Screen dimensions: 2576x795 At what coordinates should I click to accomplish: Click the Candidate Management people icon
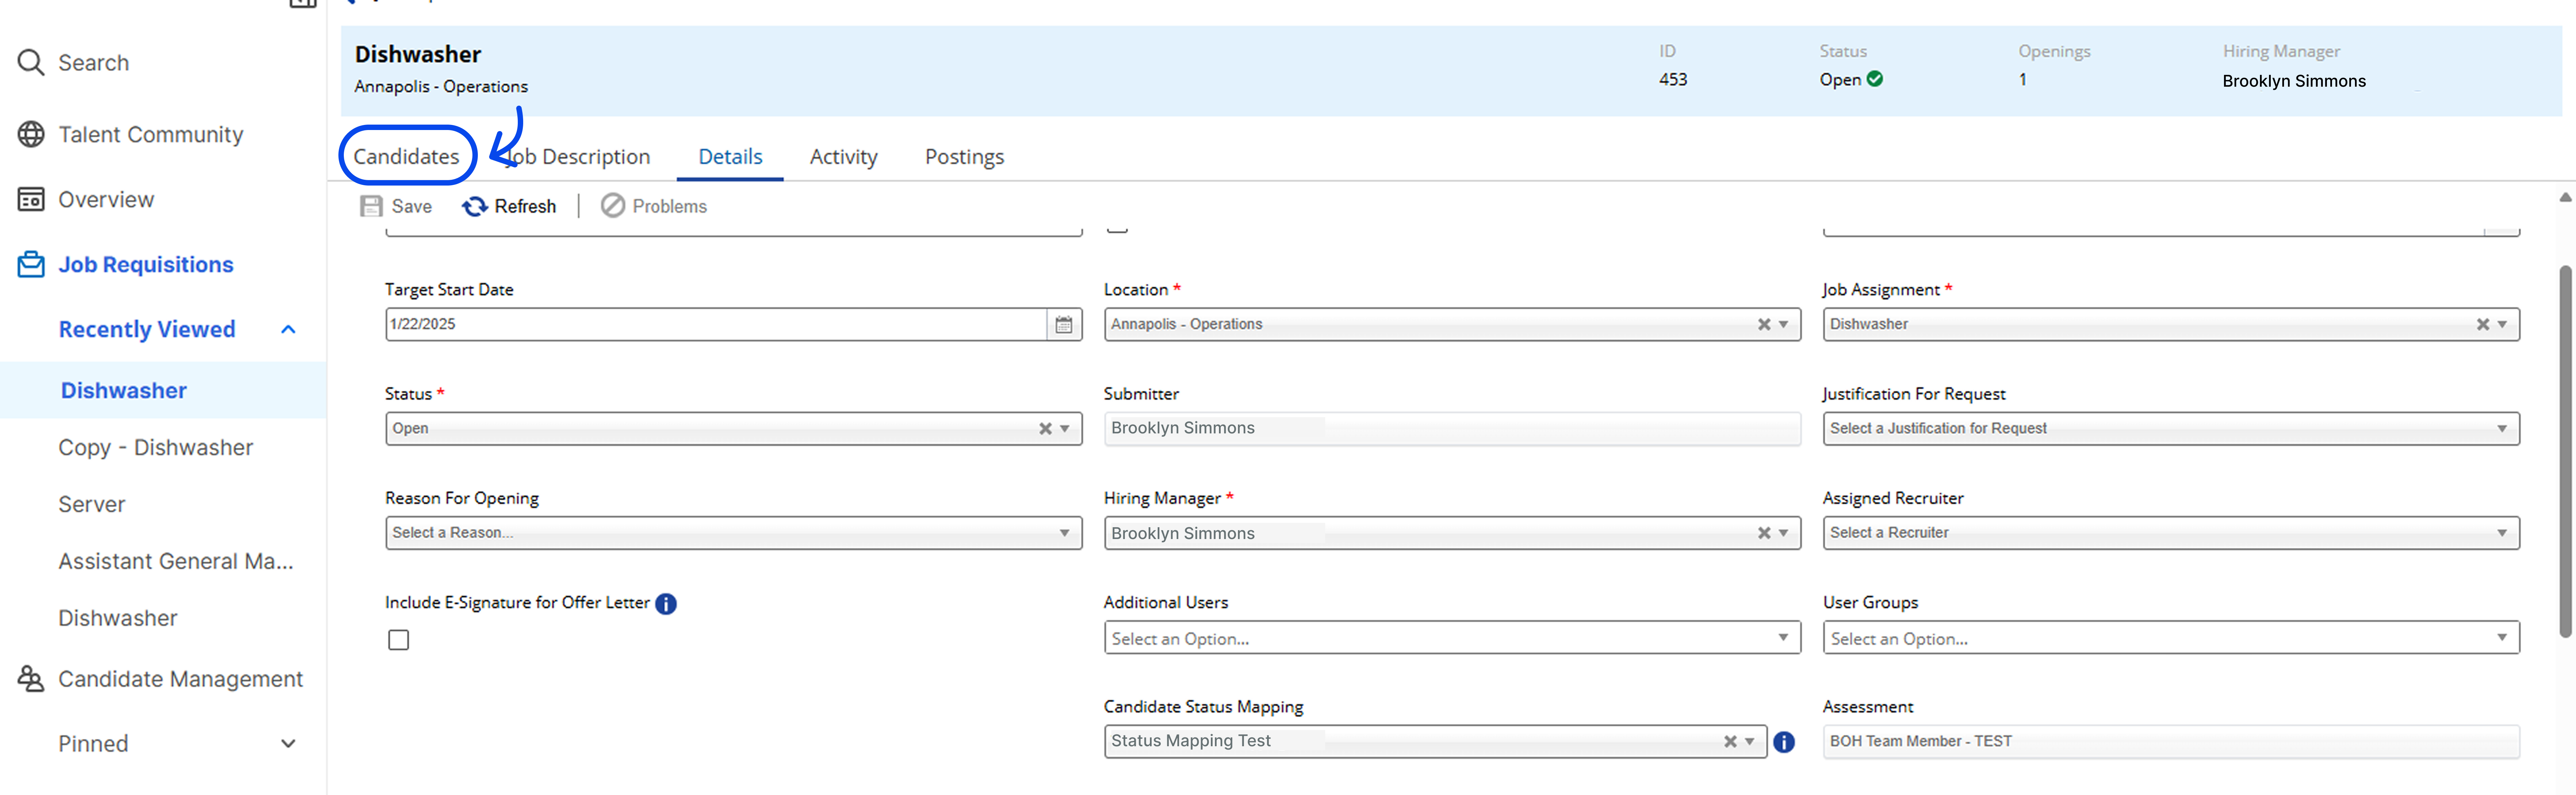(31, 679)
